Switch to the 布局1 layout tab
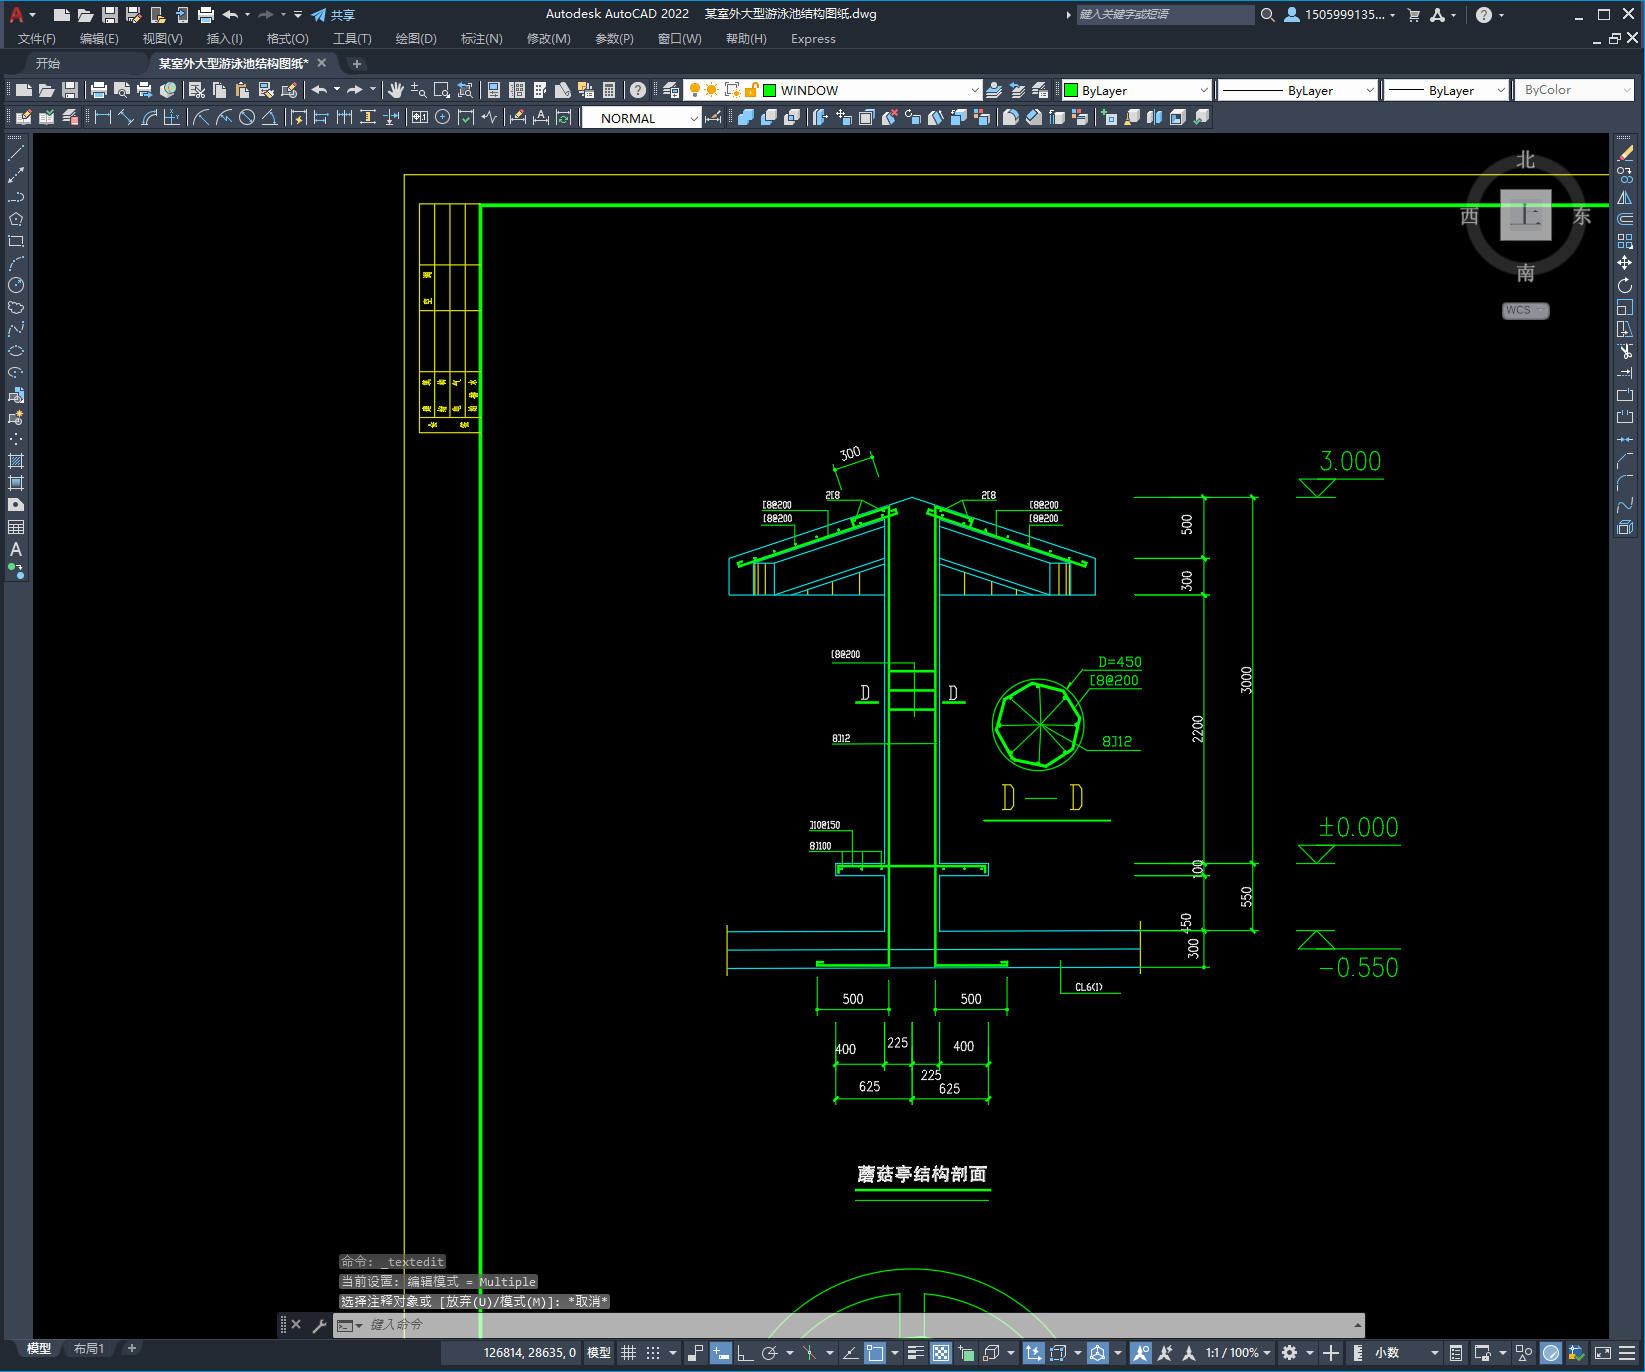1645x1372 pixels. pos(89,1349)
